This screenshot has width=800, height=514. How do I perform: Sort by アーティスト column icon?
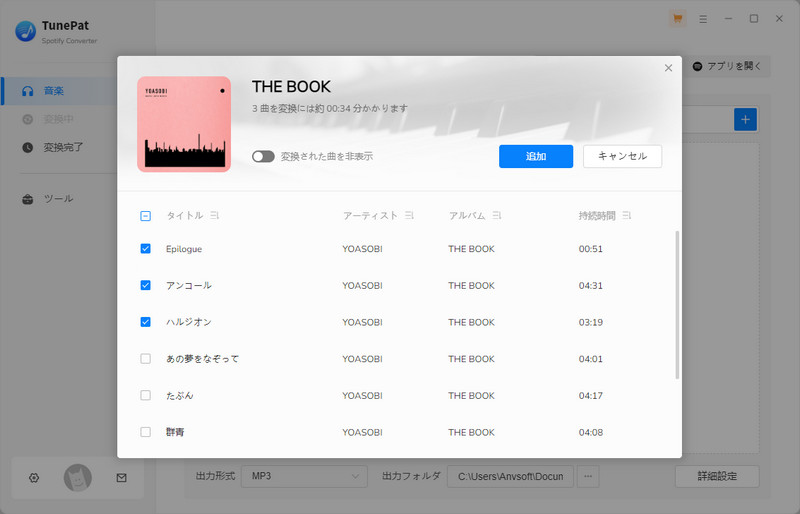pyautogui.click(x=409, y=215)
